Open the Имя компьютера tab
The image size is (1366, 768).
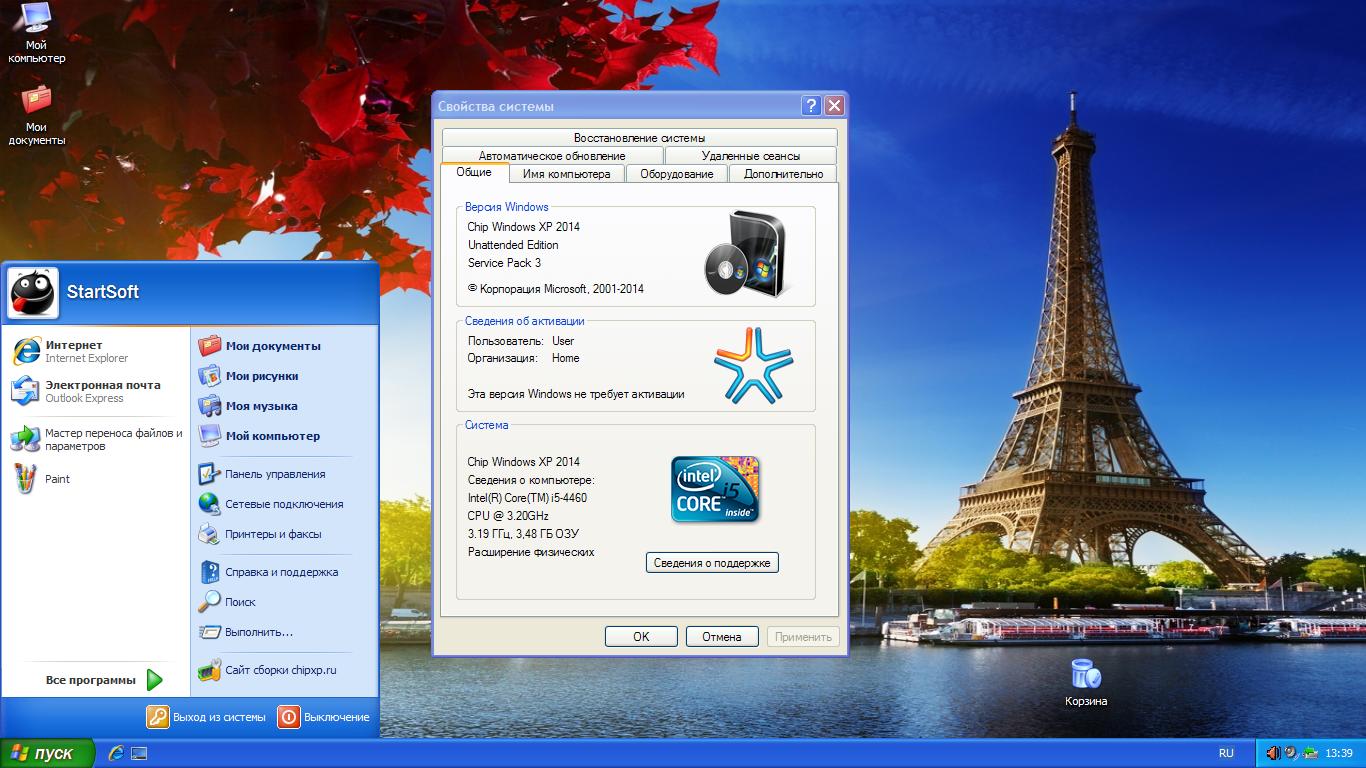pos(566,174)
